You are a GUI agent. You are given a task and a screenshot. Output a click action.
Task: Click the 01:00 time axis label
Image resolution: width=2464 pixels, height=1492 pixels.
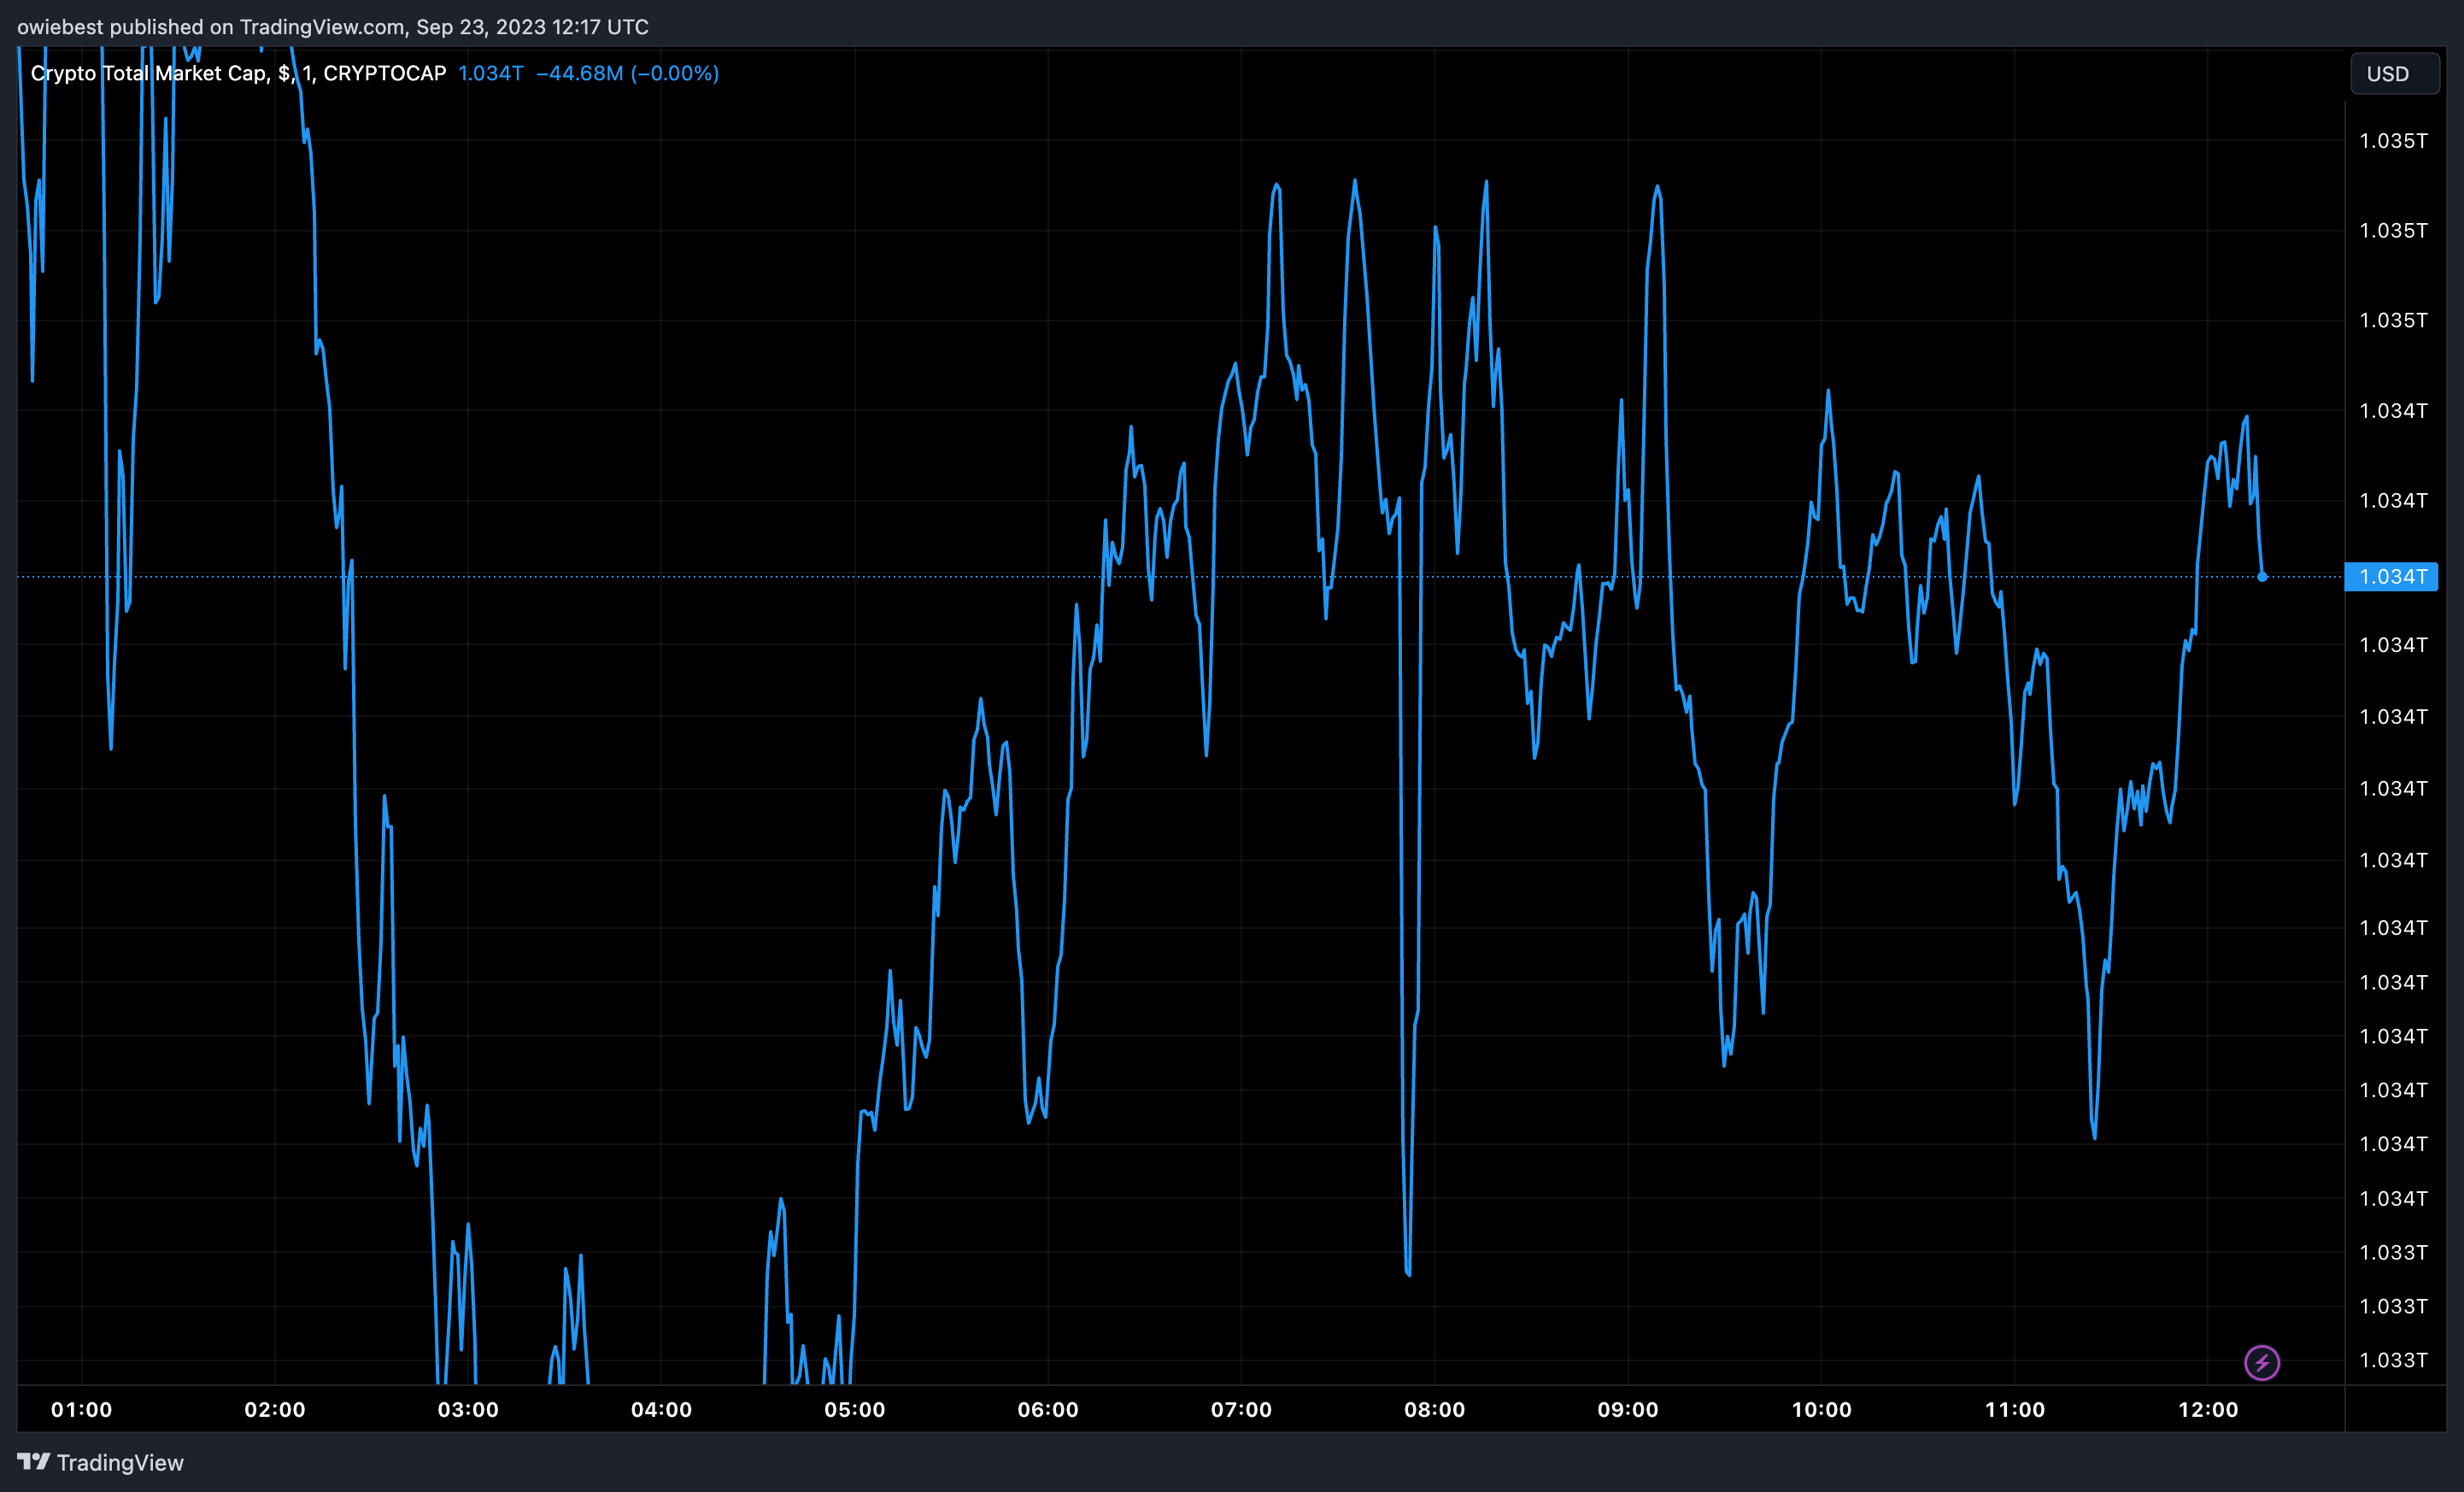[x=82, y=1409]
